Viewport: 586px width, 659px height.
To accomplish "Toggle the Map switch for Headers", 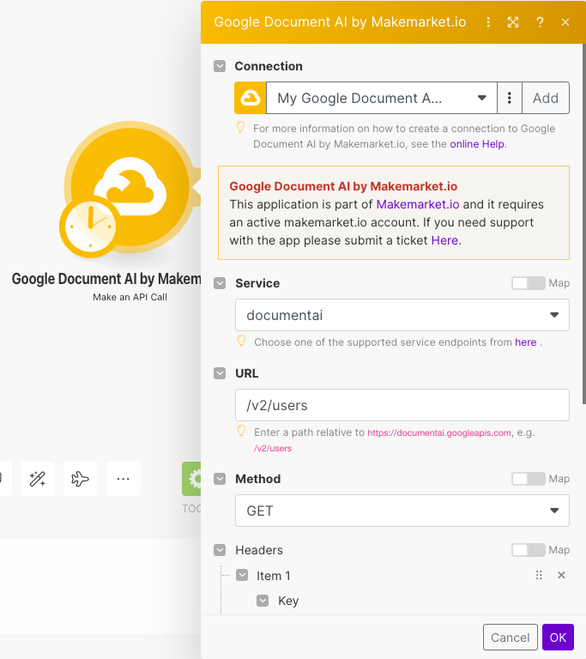I will coord(528,550).
